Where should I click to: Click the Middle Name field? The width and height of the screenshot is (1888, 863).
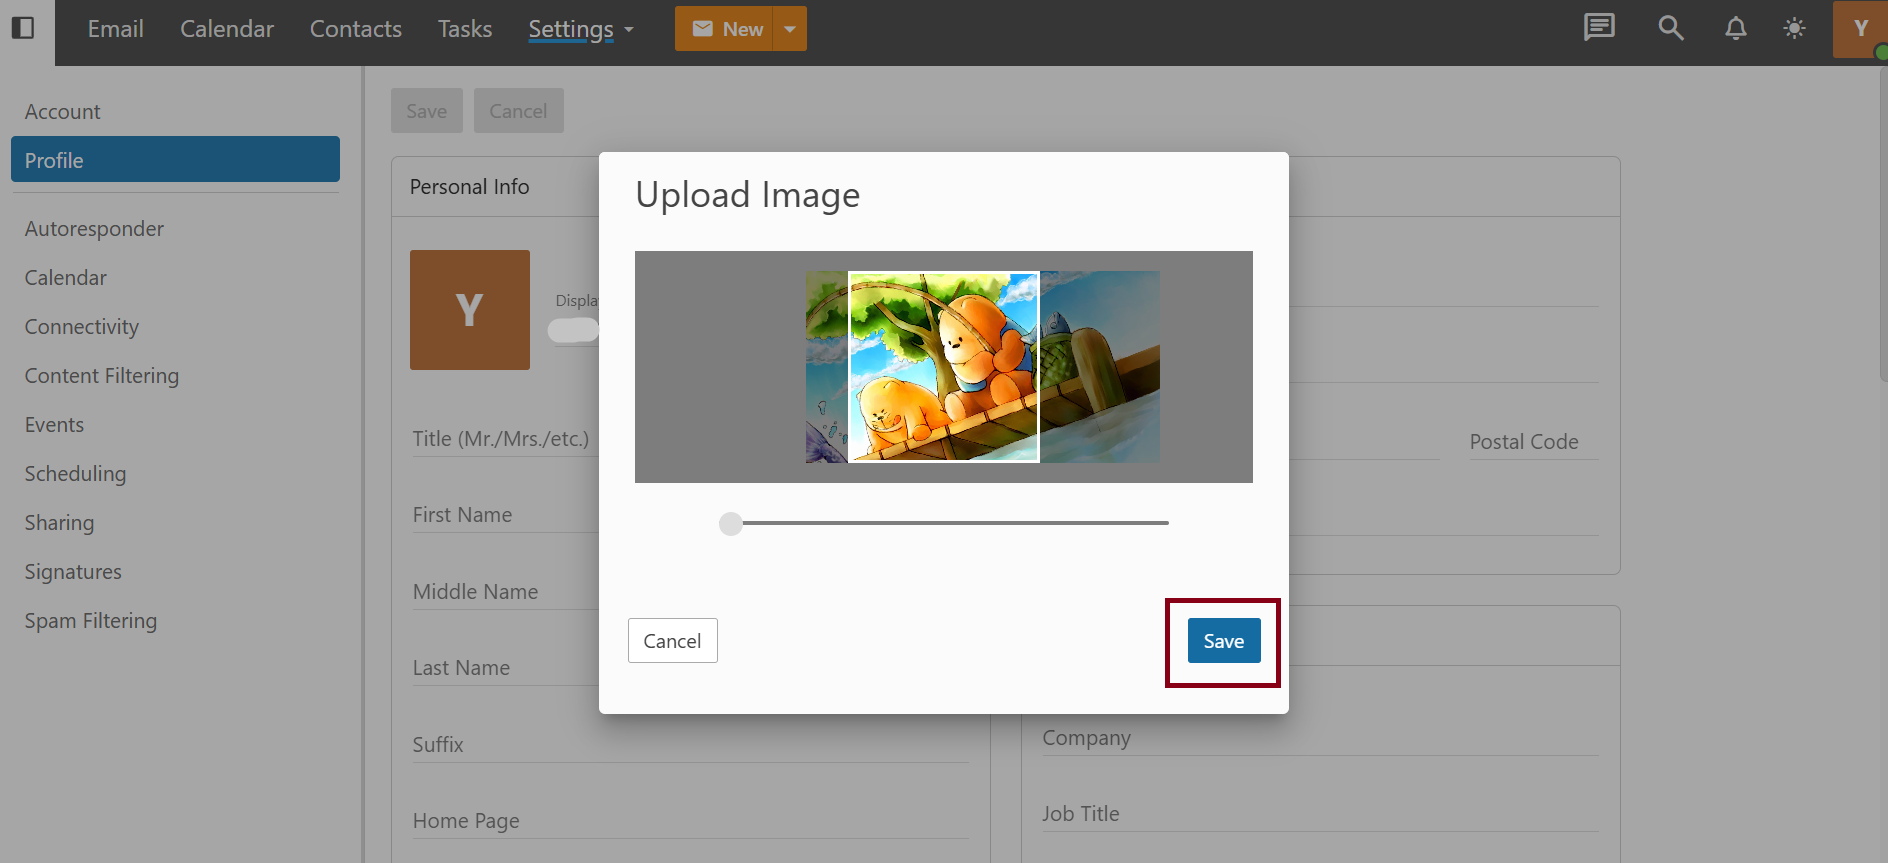pos(505,592)
